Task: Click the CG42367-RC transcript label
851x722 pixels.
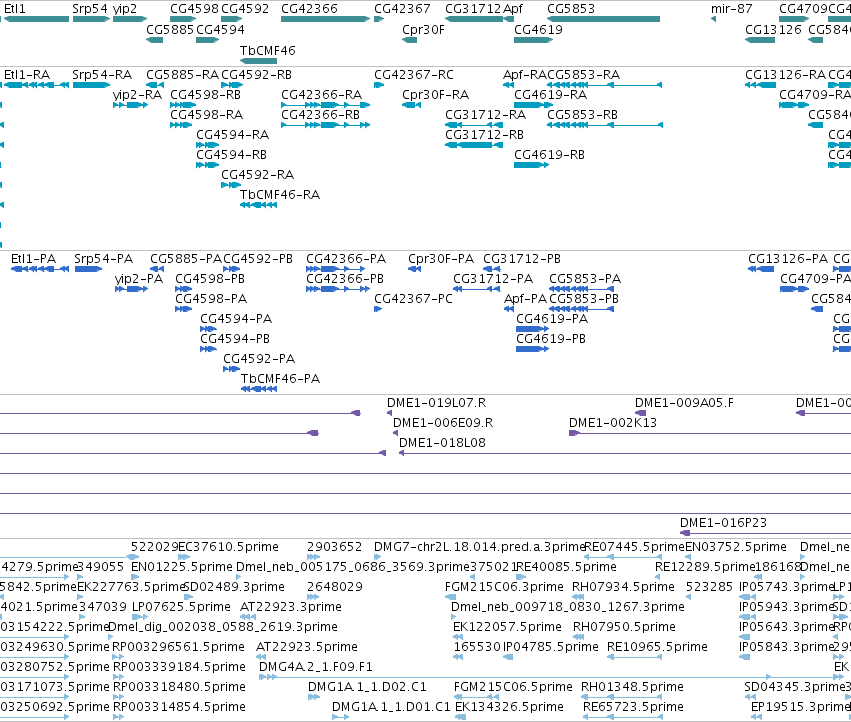Action: 414,74
